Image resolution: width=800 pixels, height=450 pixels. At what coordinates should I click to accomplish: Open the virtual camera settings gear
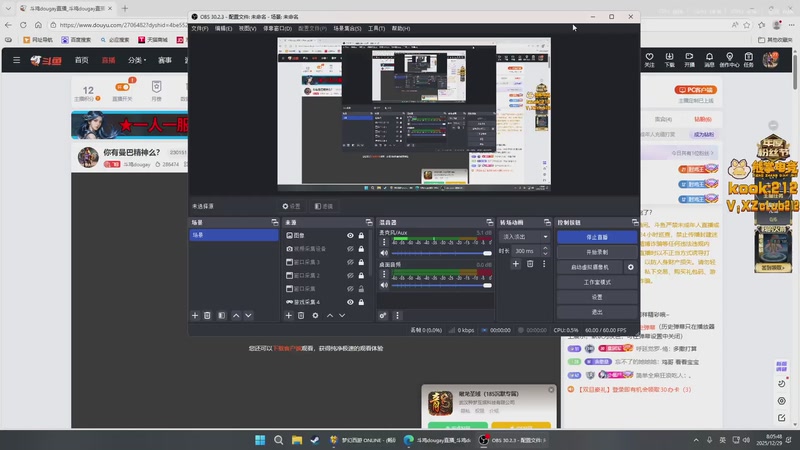pos(631,267)
